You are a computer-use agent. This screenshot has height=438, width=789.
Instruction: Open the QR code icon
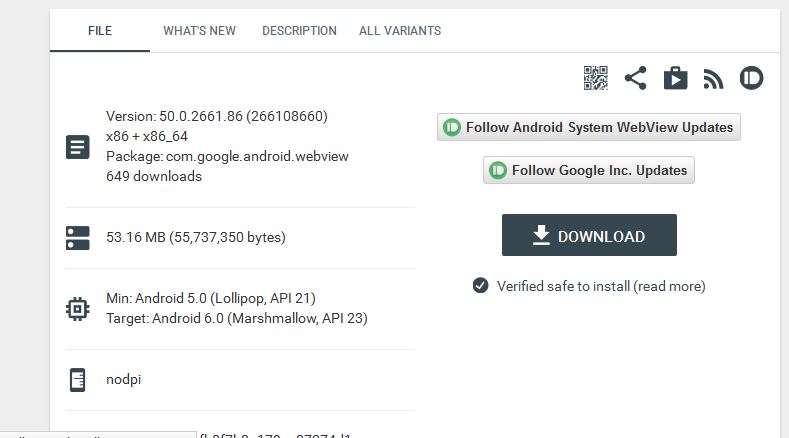[x=596, y=78]
